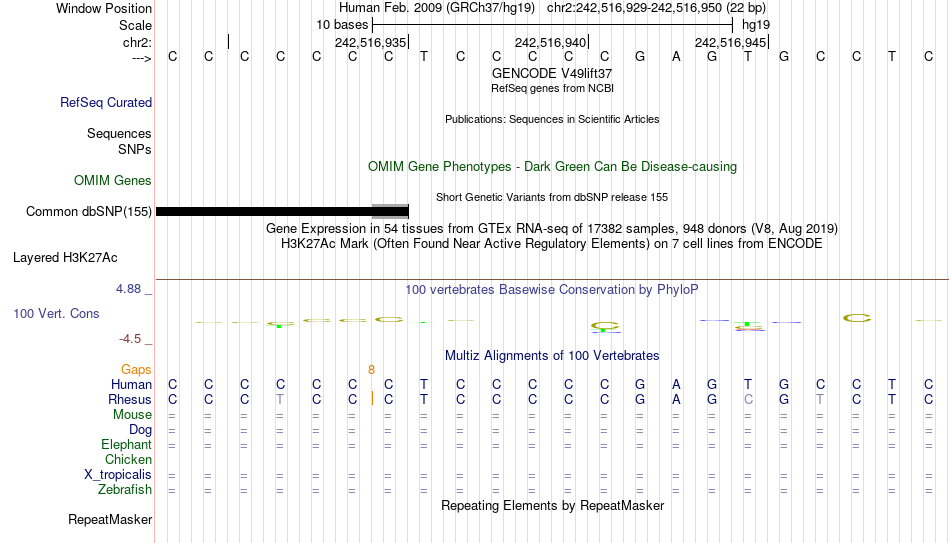Click 100 vertebrates Basewise Conservation title
950x543 pixels.
(x=552, y=290)
